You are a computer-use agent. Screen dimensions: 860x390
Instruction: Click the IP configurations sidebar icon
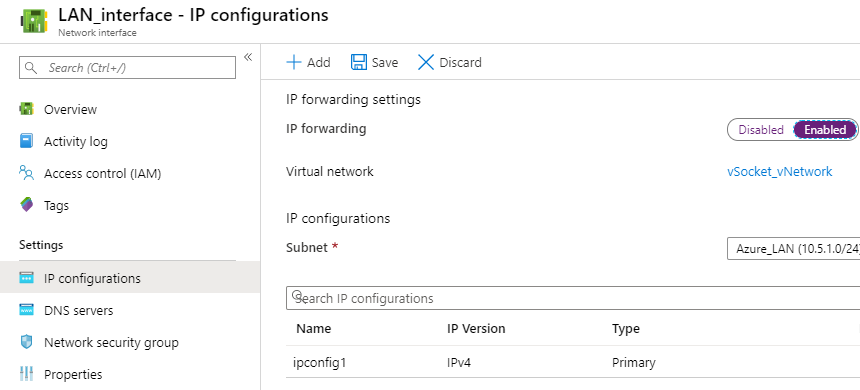[x=26, y=278]
